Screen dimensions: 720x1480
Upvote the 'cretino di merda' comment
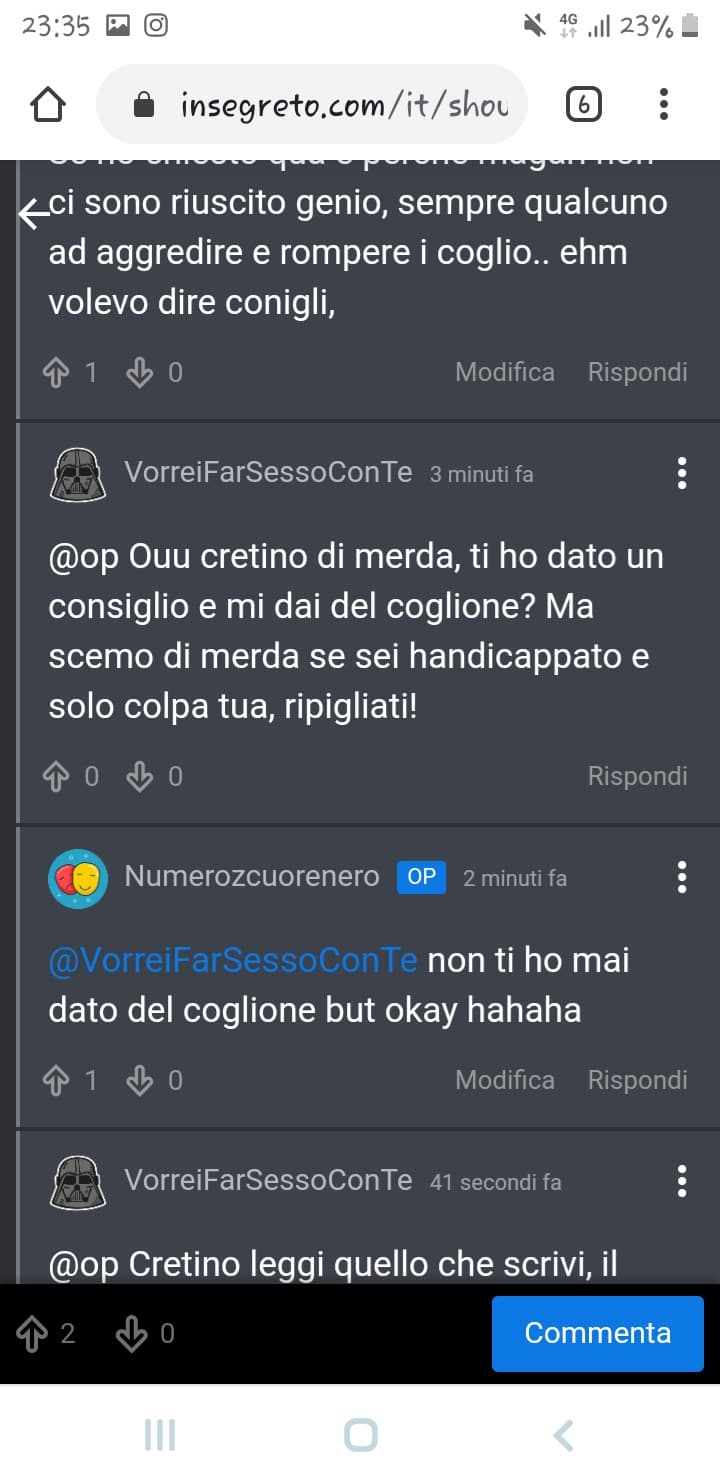[56, 777]
